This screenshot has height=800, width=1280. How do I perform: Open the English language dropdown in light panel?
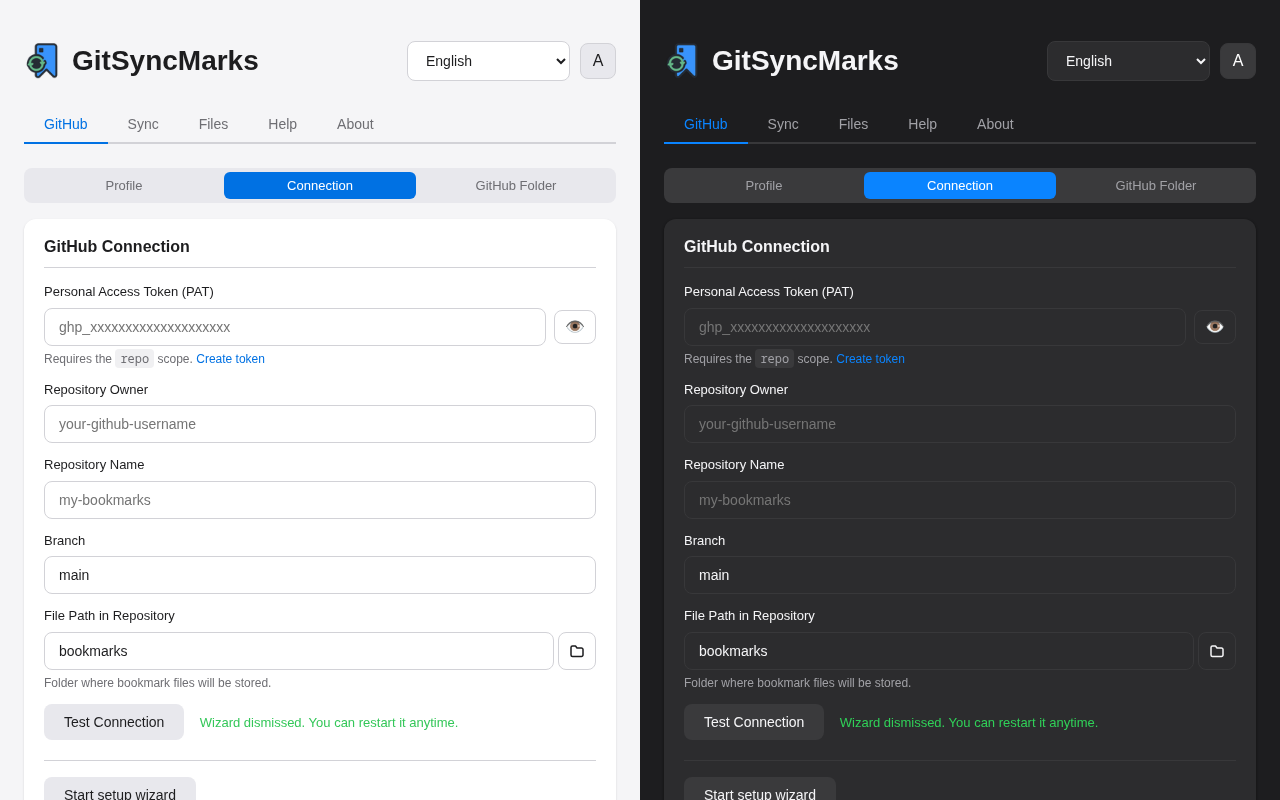488,61
